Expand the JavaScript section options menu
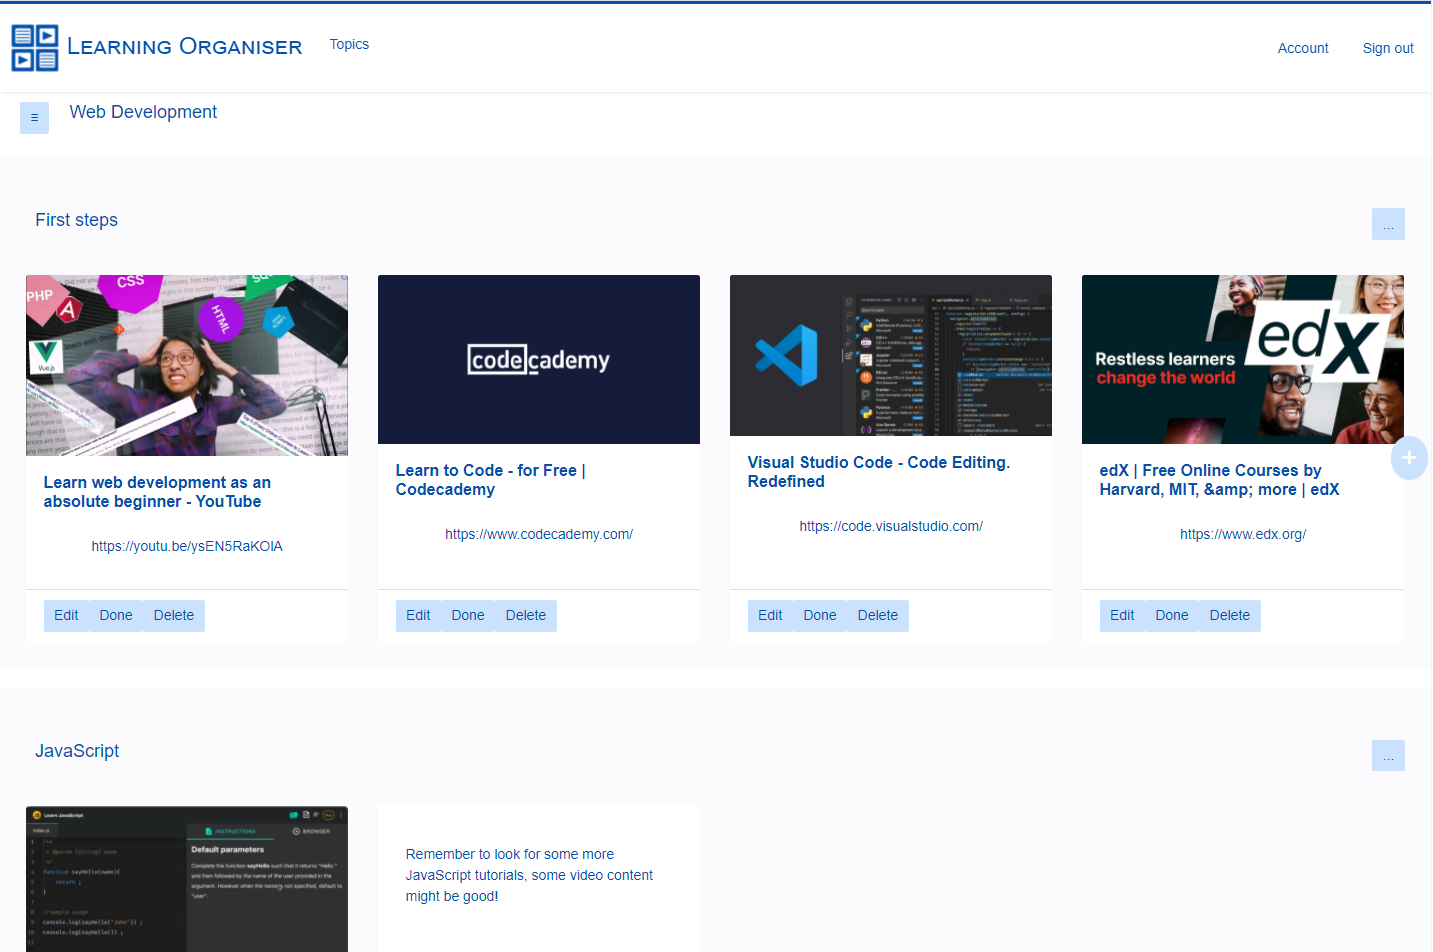The height and width of the screenshot is (952, 1433). [x=1387, y=756]
